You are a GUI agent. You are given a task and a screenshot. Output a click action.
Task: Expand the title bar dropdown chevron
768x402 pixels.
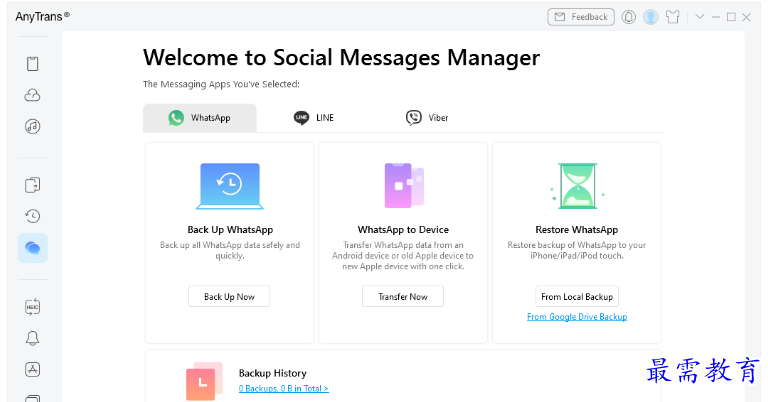(x=699, y=17)
